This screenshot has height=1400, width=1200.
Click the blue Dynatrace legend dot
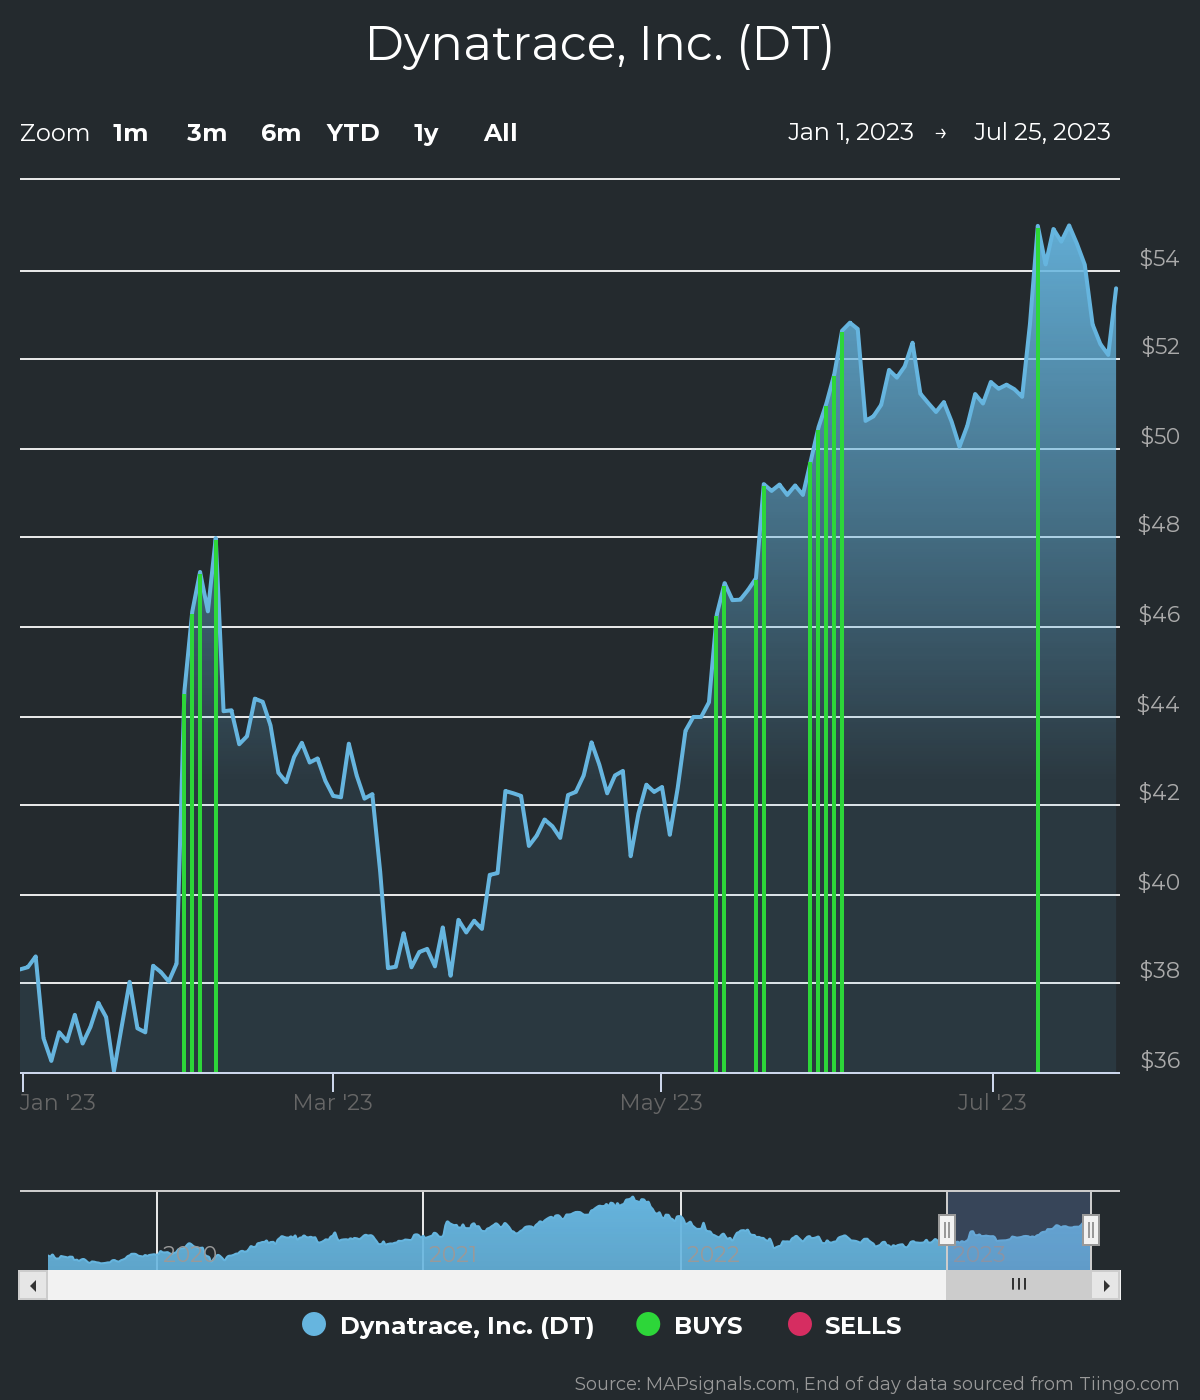click(314, 1324)
